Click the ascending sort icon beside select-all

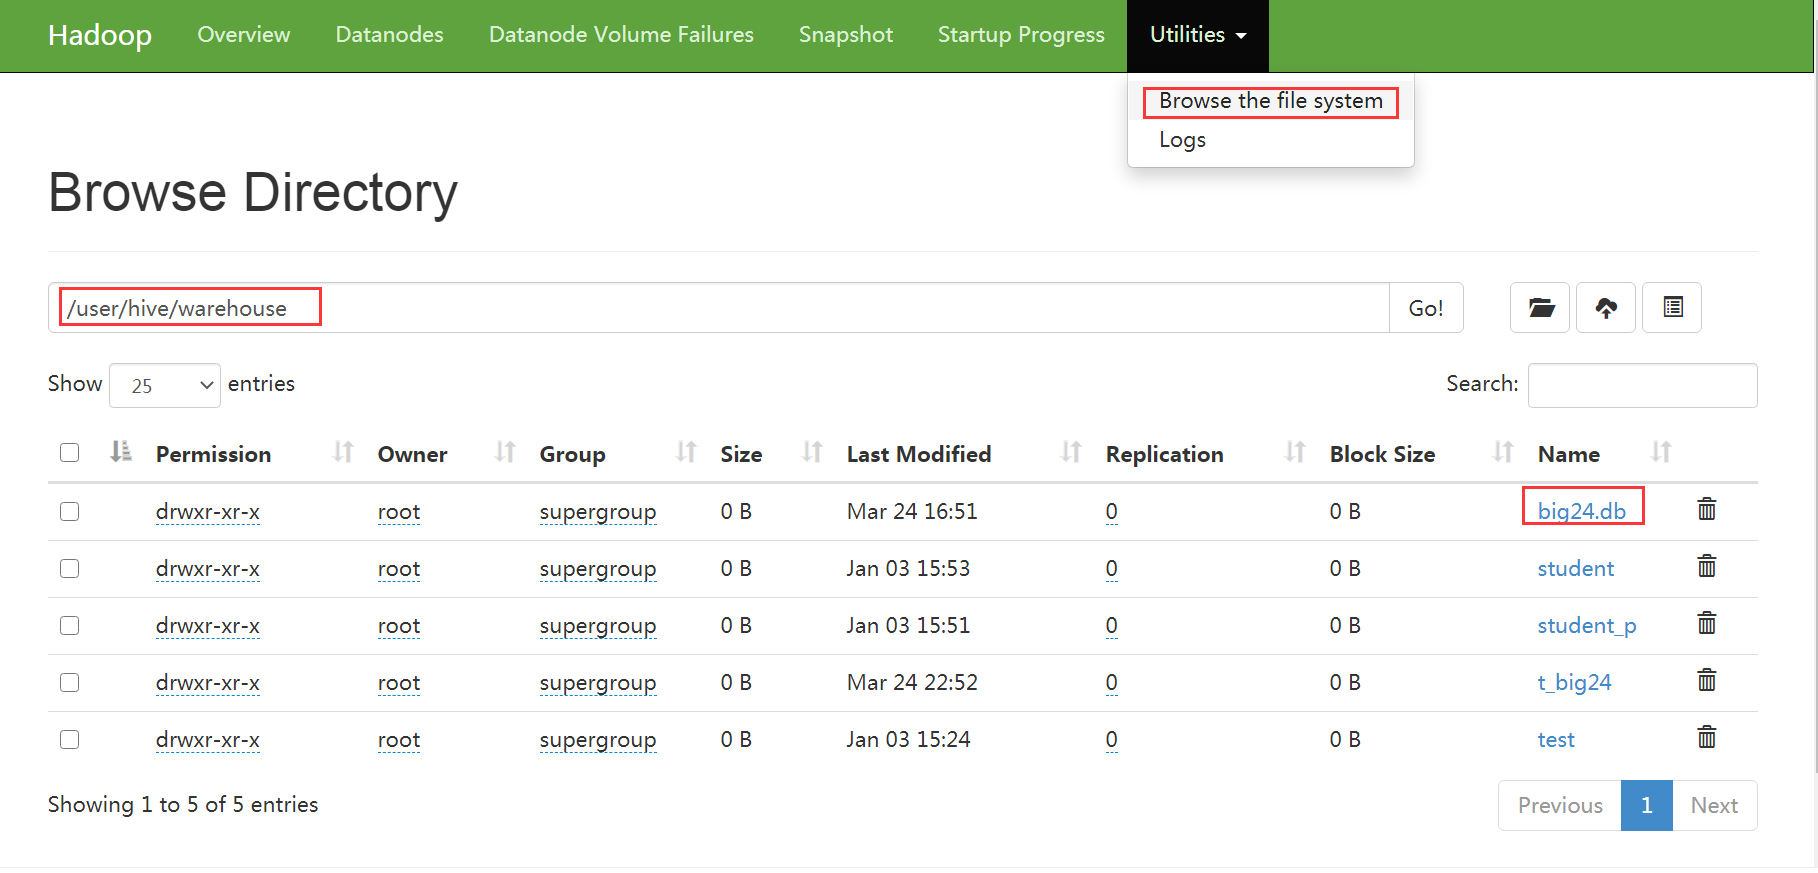(121, 452)
